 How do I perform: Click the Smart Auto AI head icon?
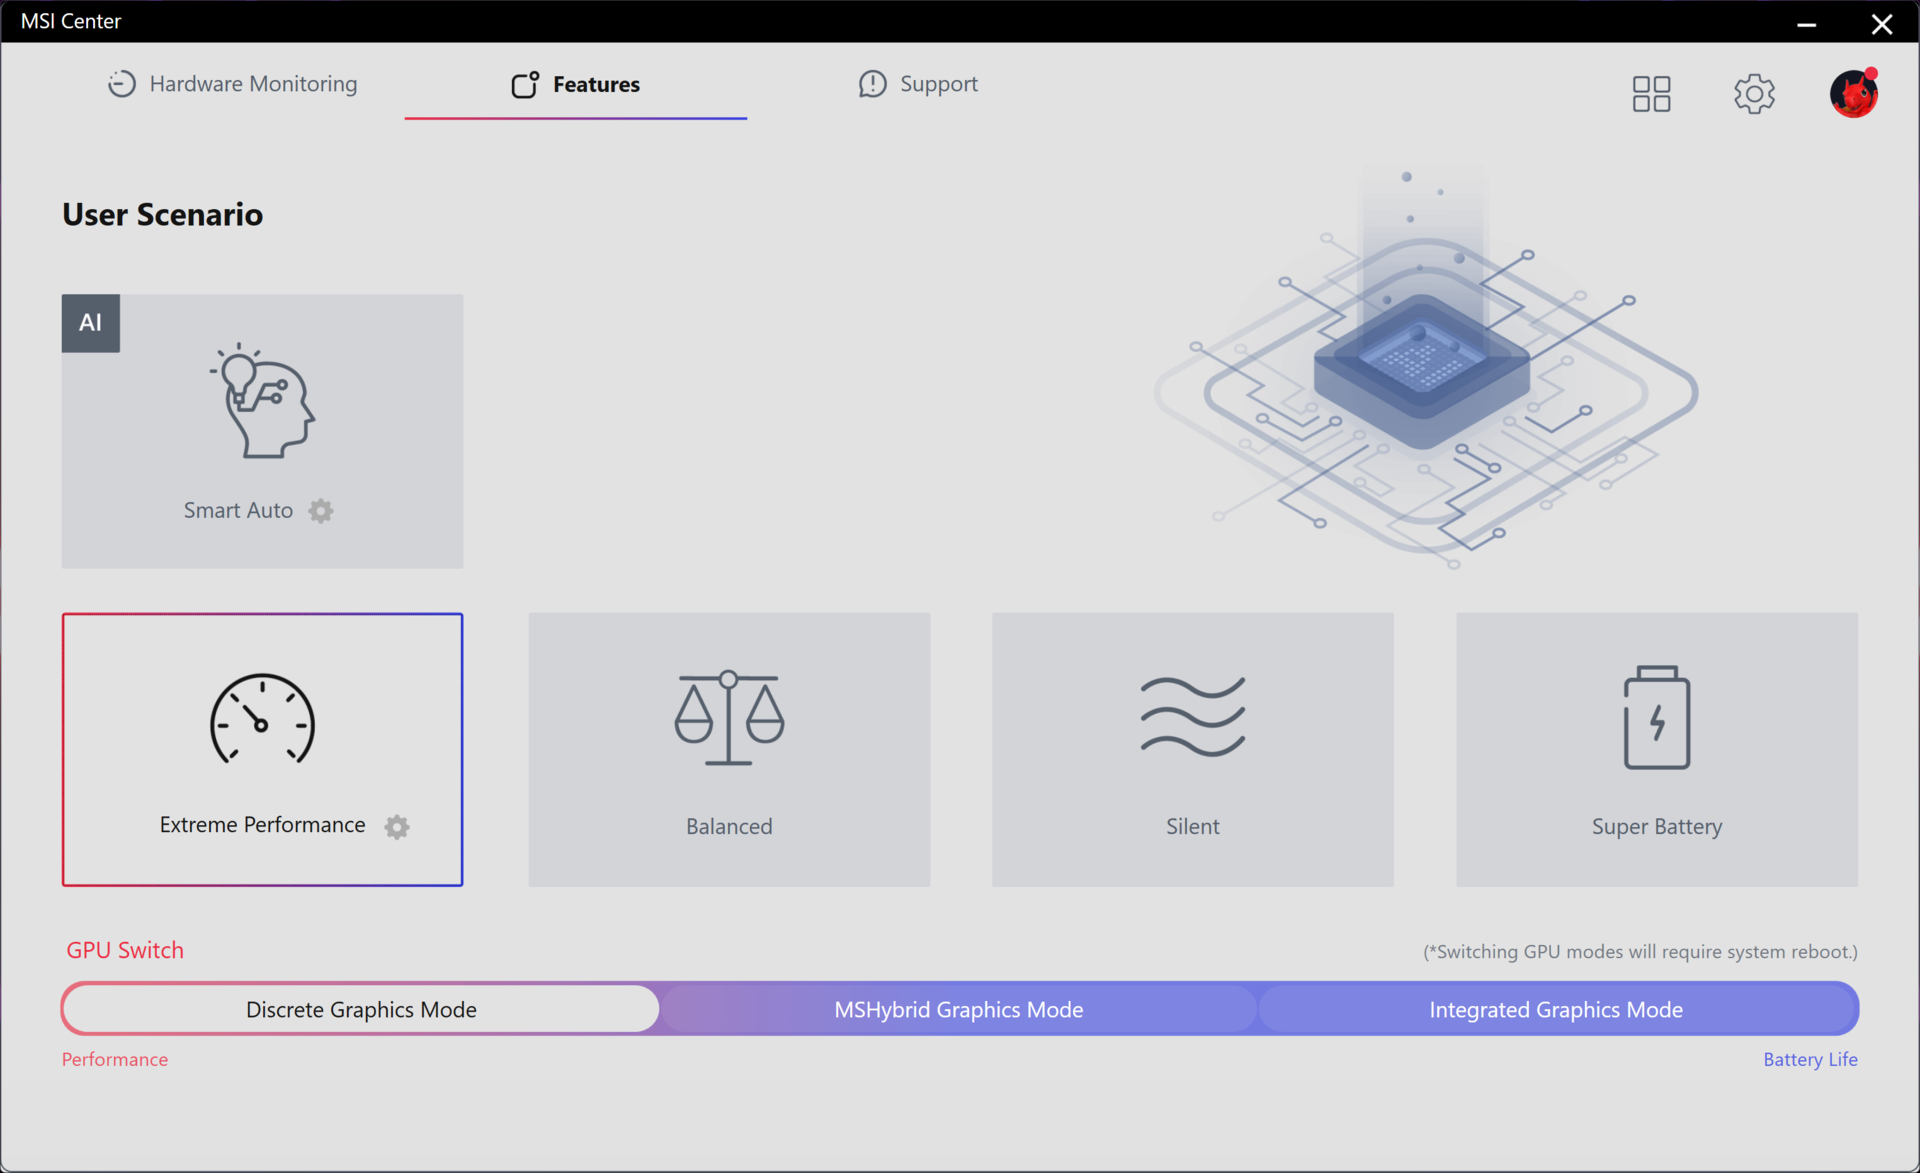click(263, 402)
